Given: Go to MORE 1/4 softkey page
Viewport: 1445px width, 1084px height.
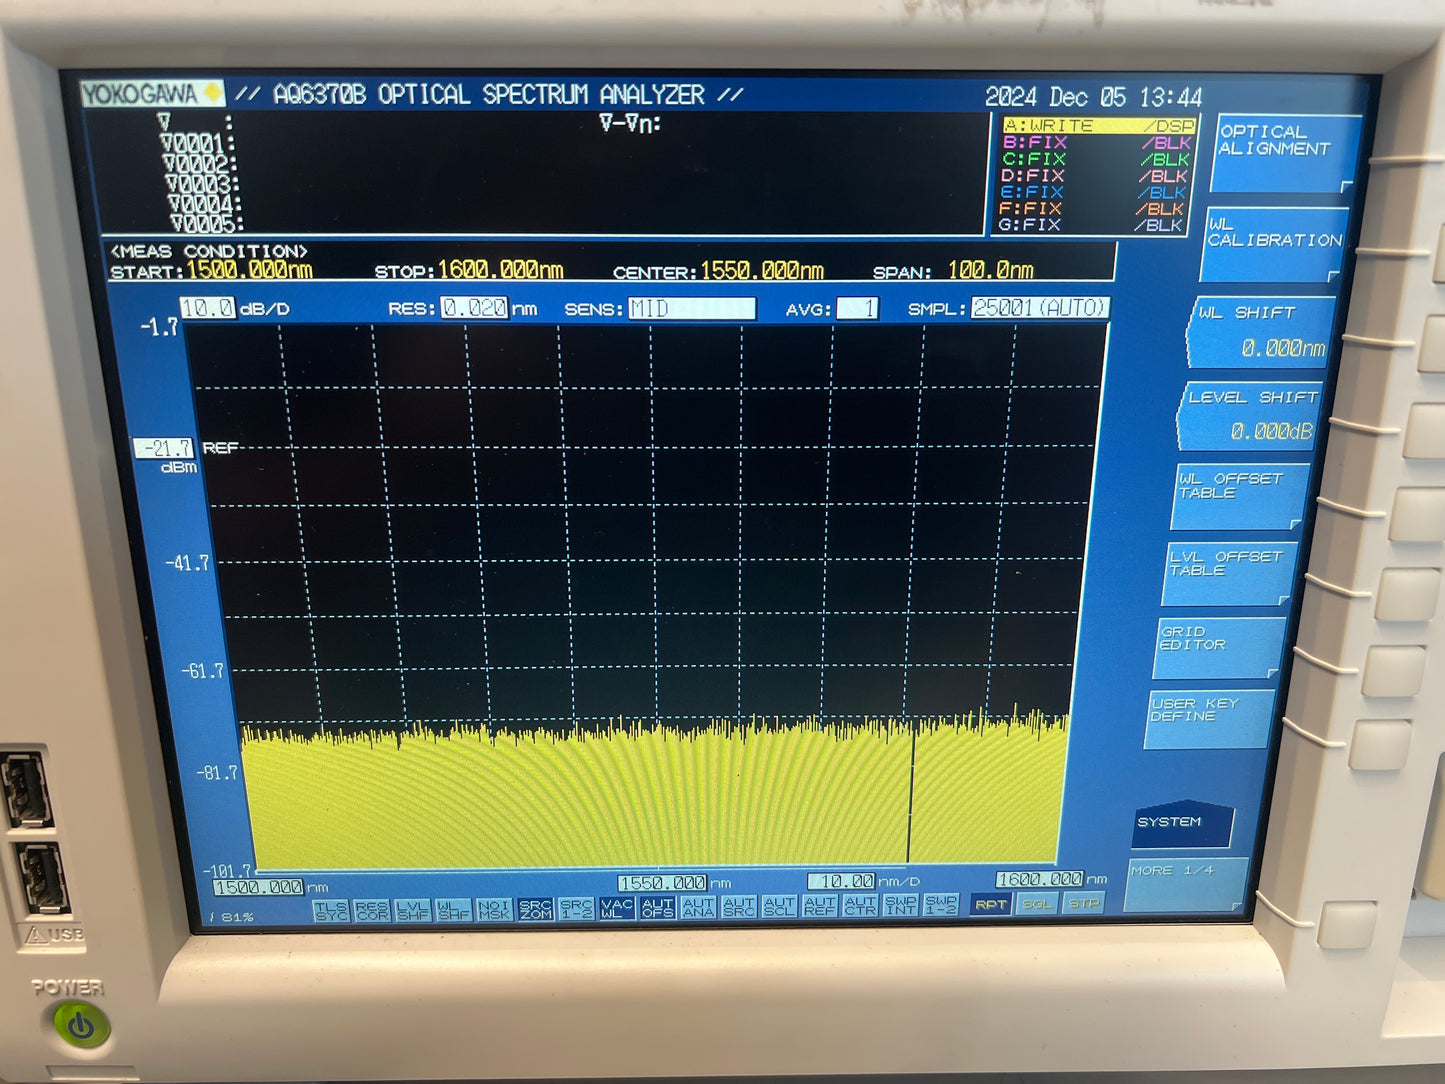Looking at the screenshot, I should (x=1187, y=884).
